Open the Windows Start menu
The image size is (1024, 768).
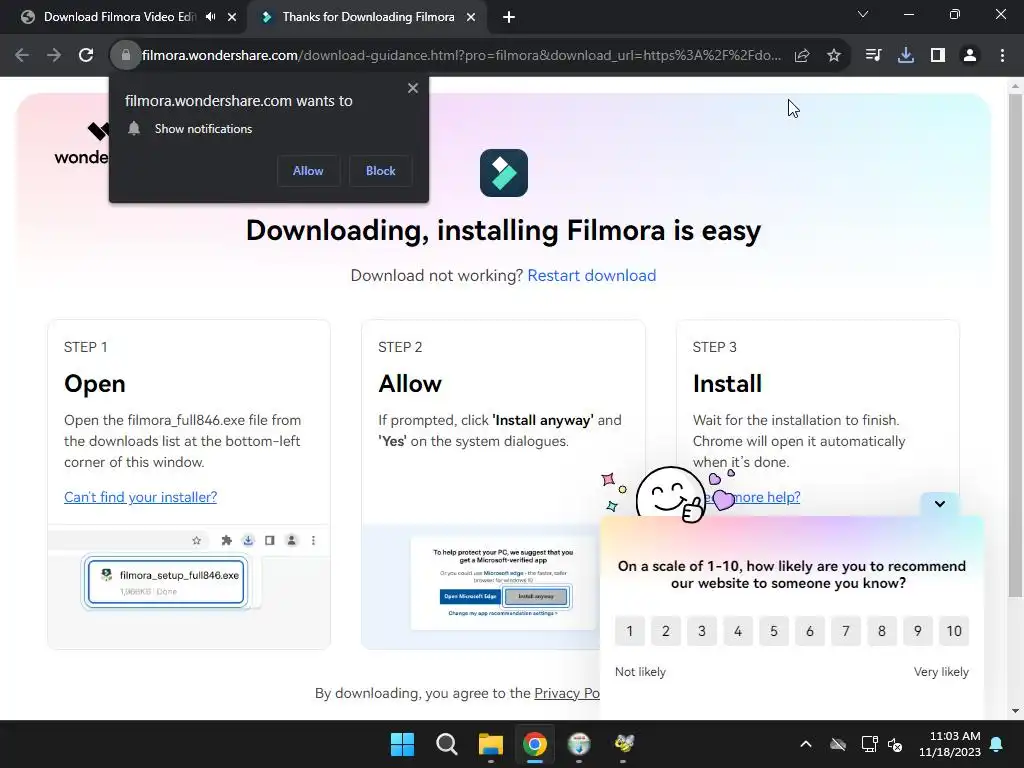pyautogui.click(x=402, y=744)
